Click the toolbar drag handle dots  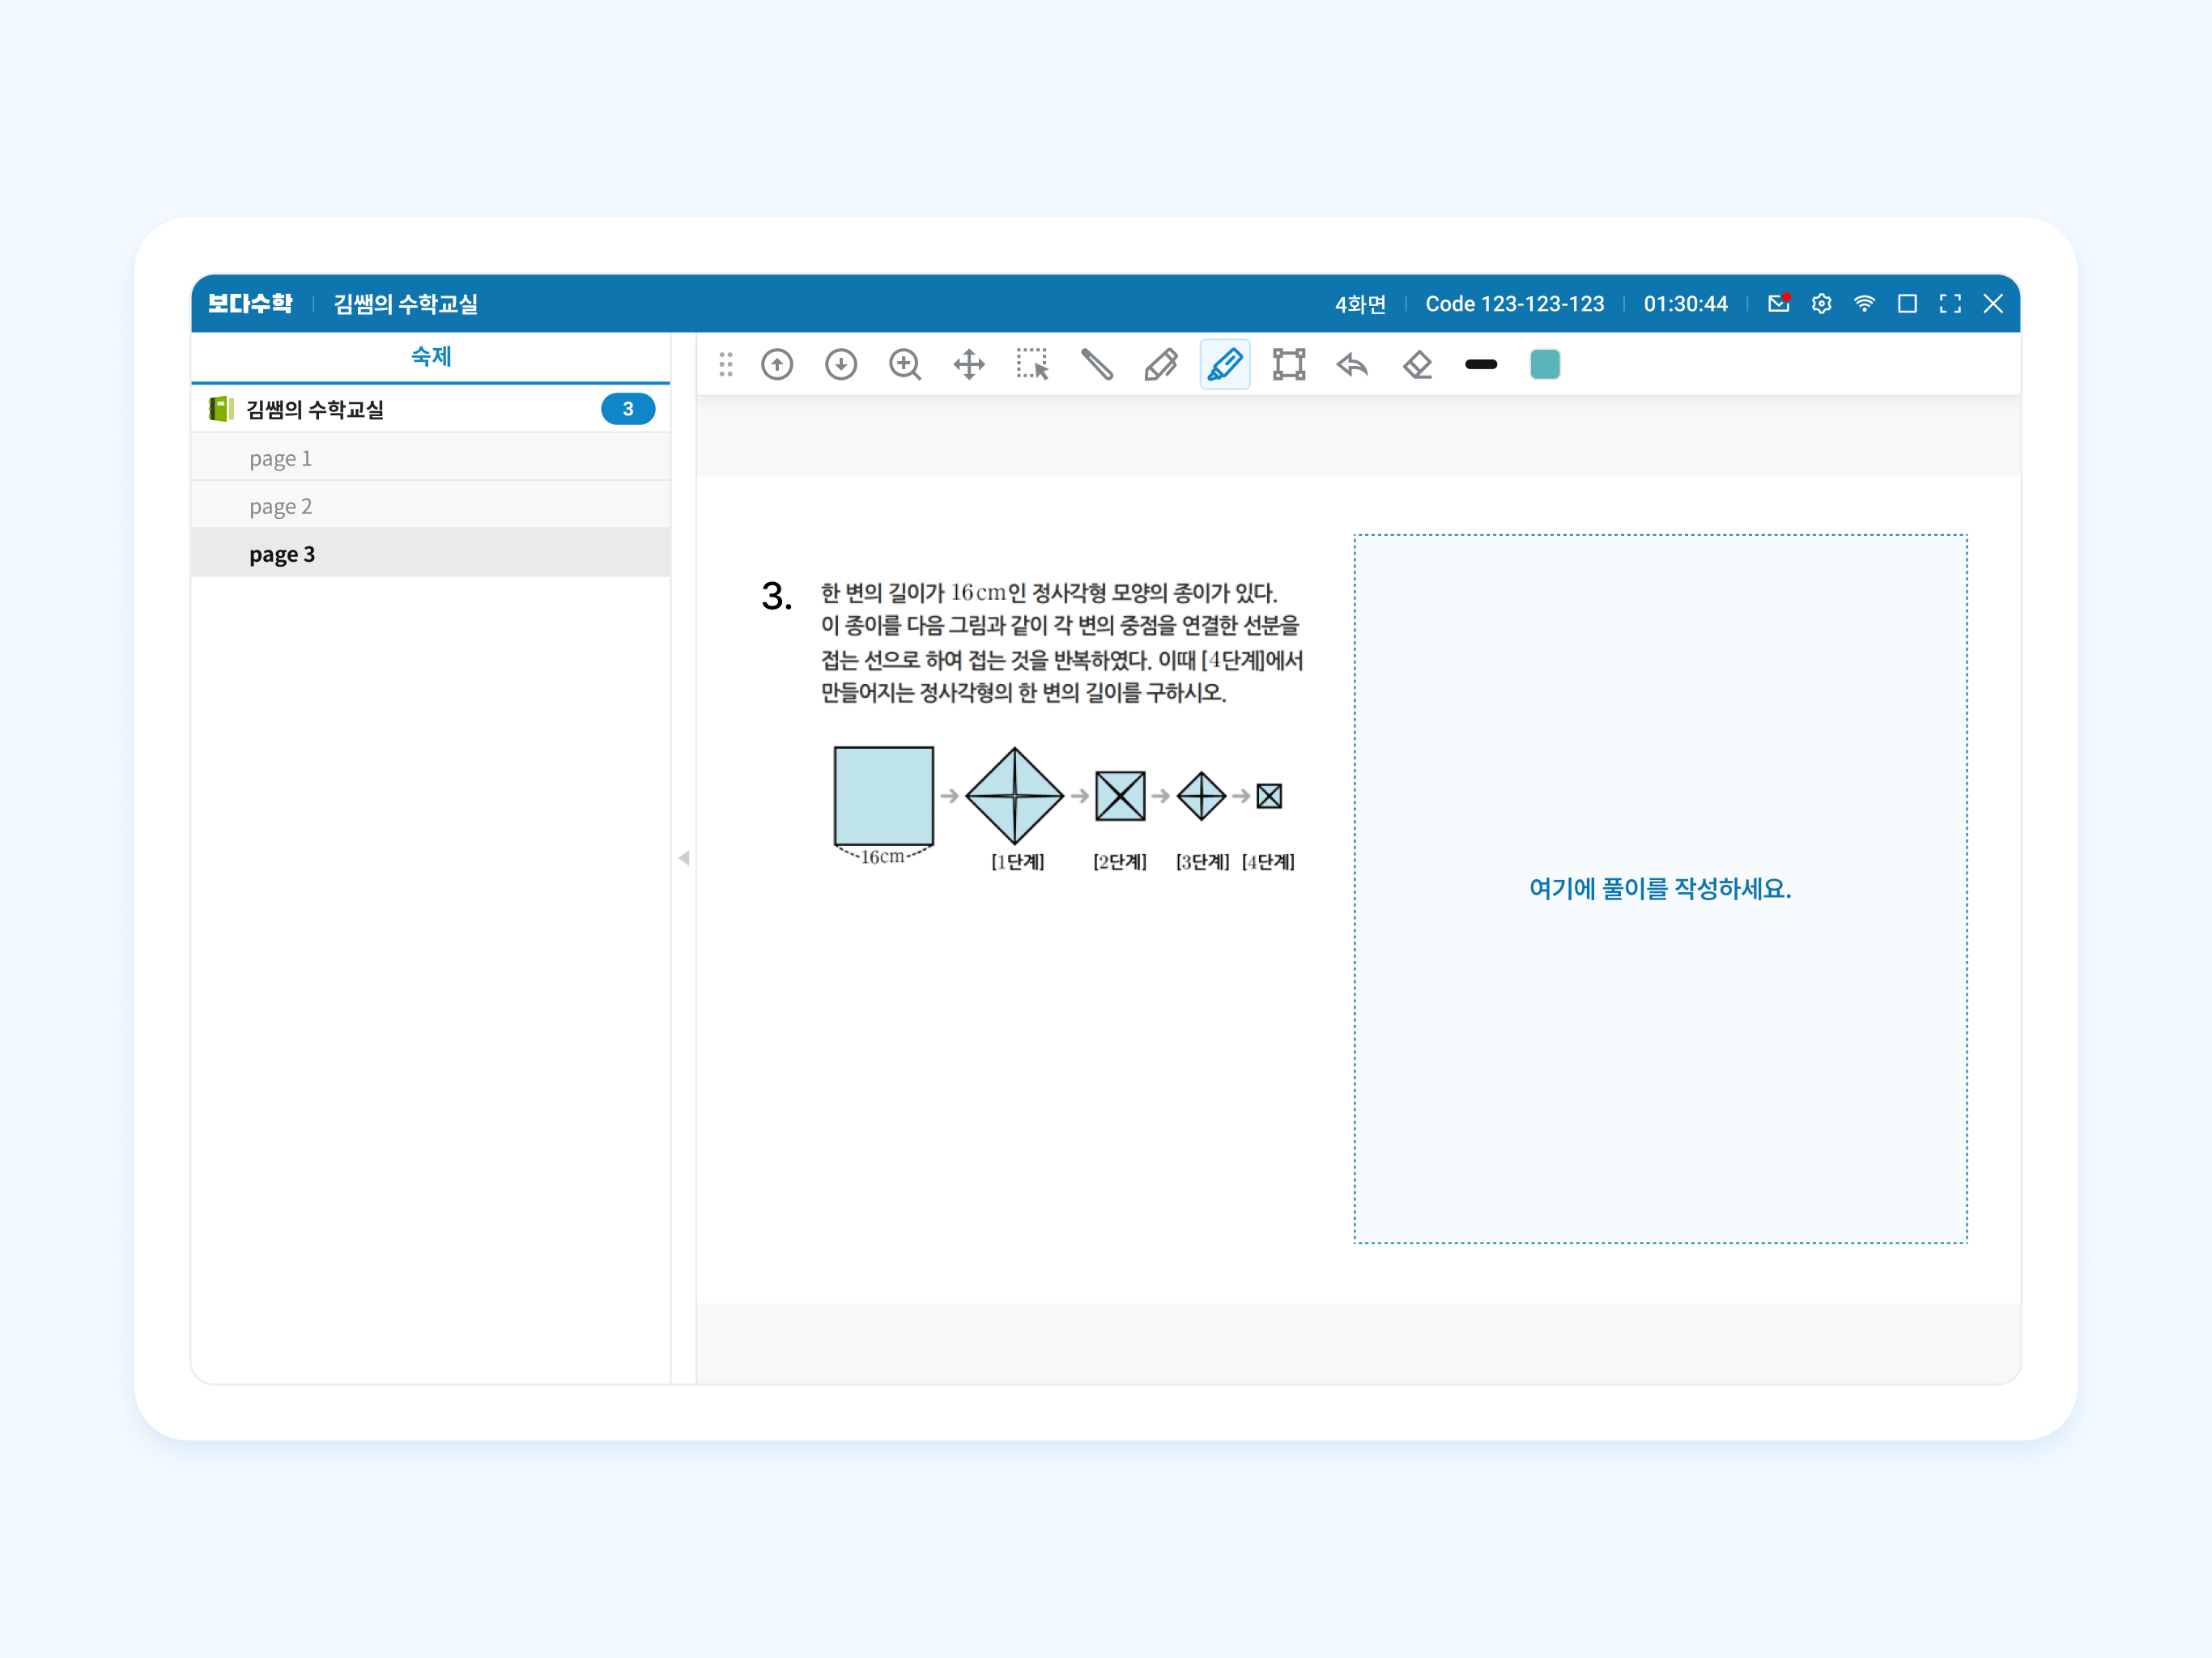pos(726,365)
